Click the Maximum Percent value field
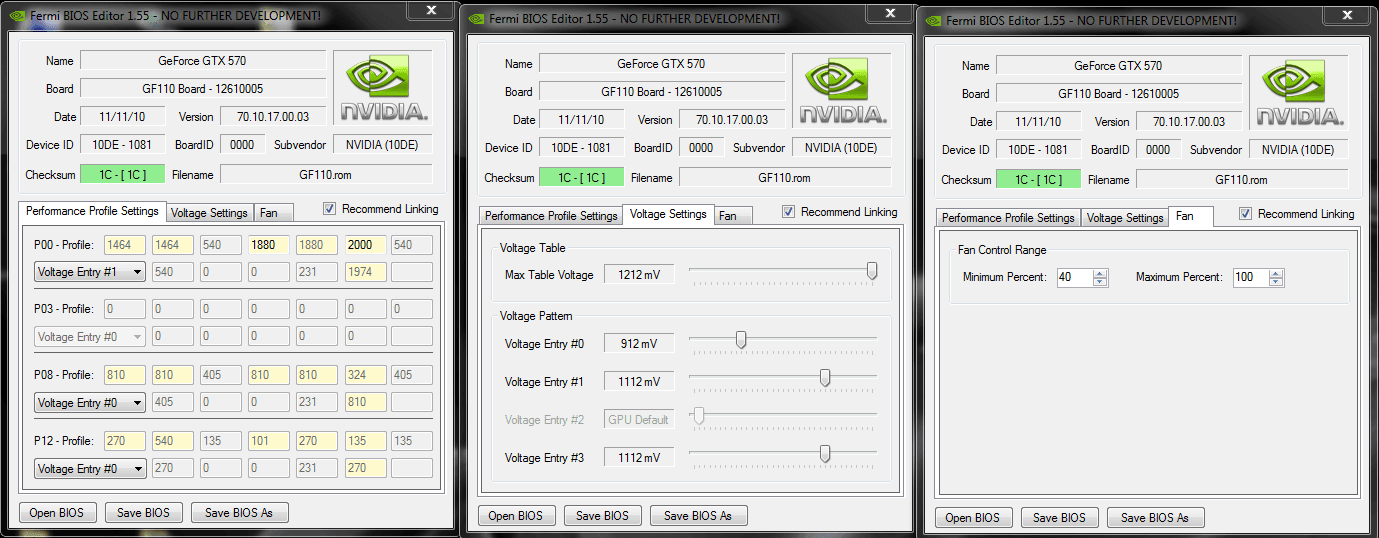 (x=1250, y=277)
